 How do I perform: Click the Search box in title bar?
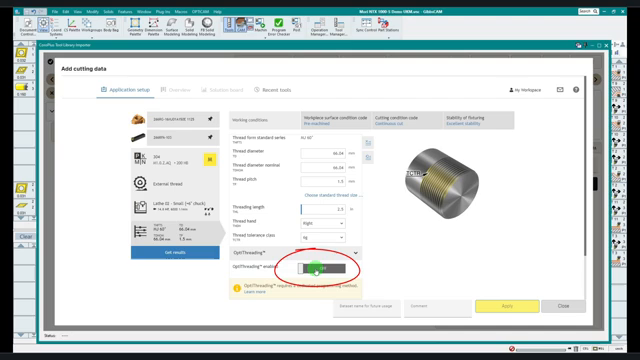click(x=588, y=11)
